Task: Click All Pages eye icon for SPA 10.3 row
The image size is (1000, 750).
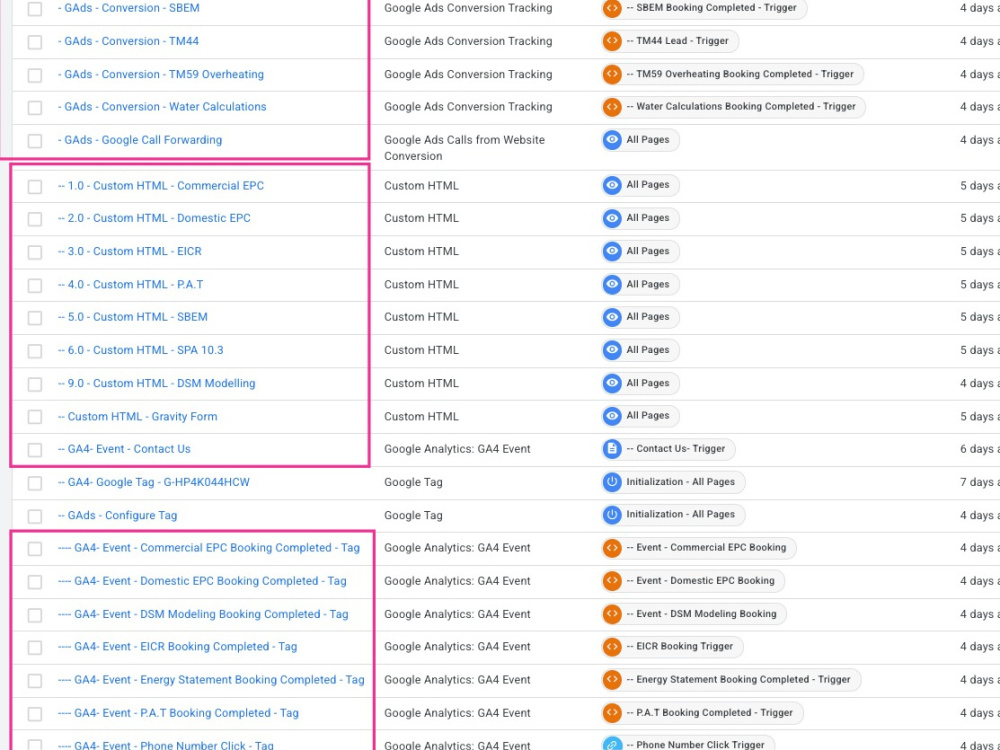Action: pos(612,350)
